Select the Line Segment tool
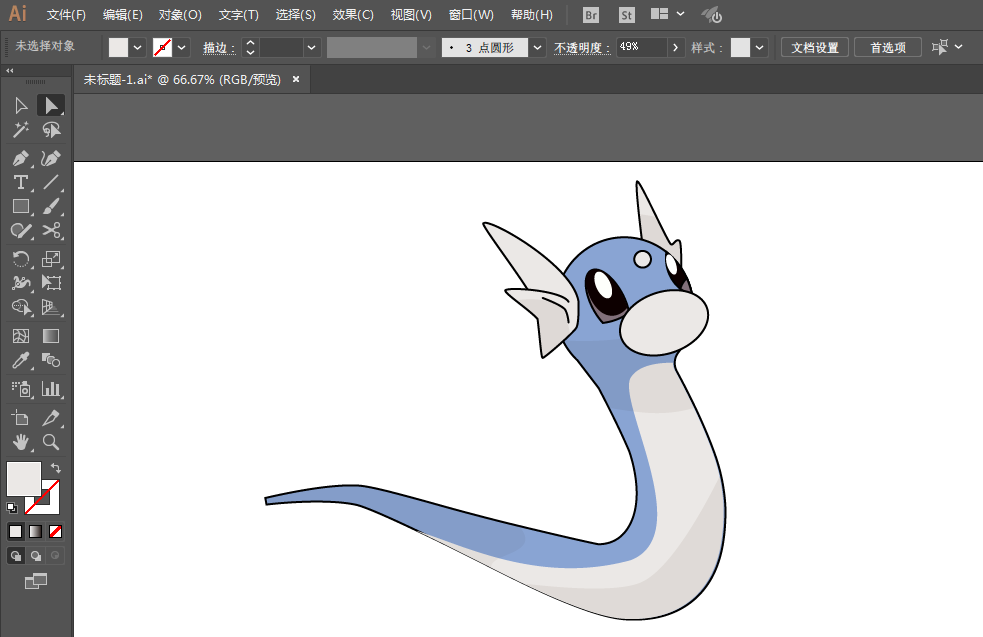This screenshot has width=983, height=637. click(x=51, y=182)
